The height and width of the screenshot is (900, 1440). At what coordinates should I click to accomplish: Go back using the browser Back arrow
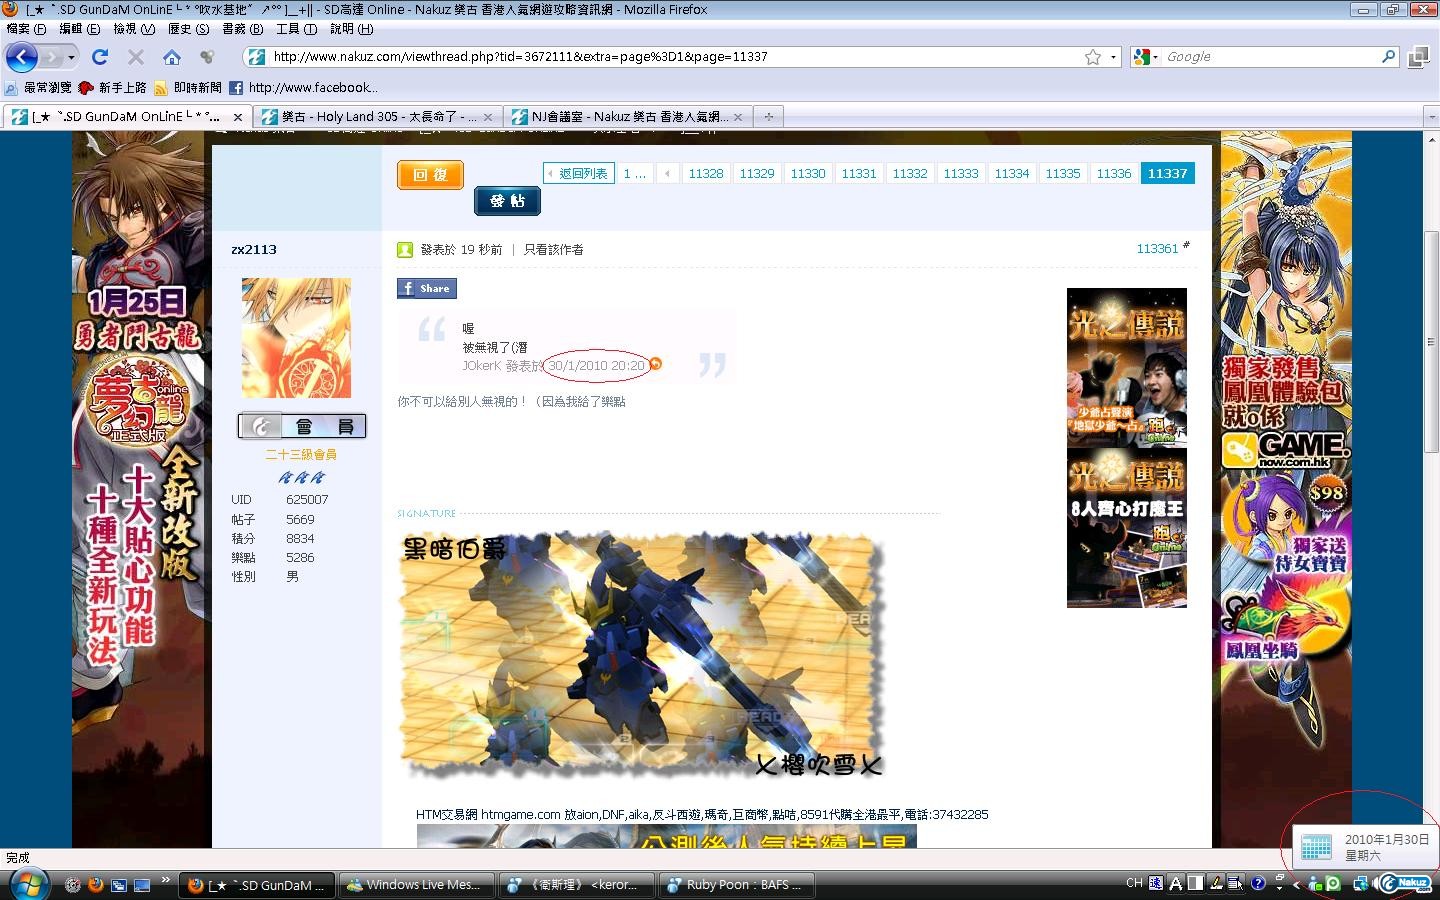click(22, 57)
